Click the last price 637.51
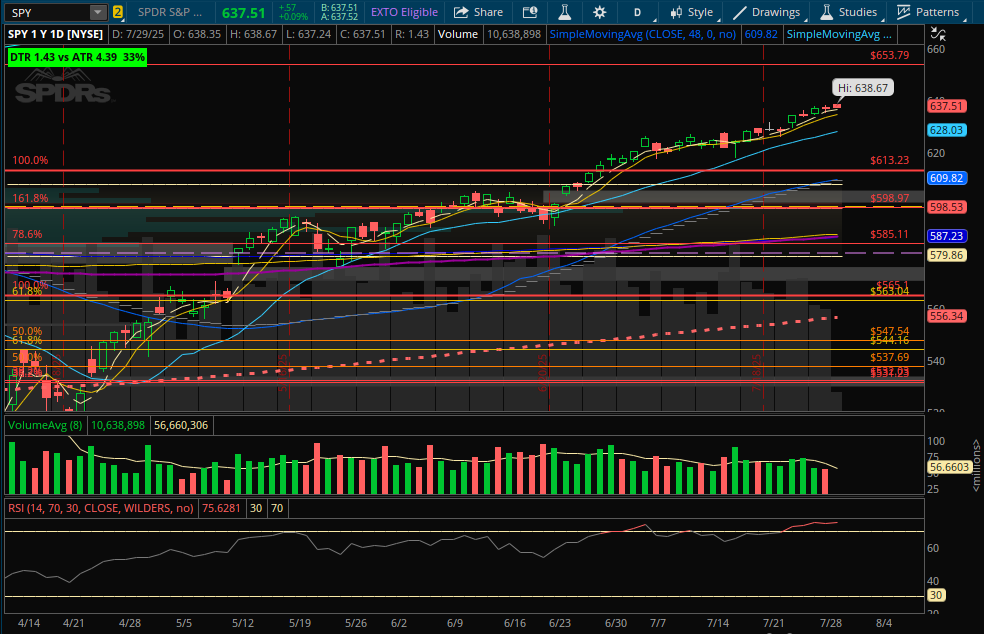 coord(243,13)
